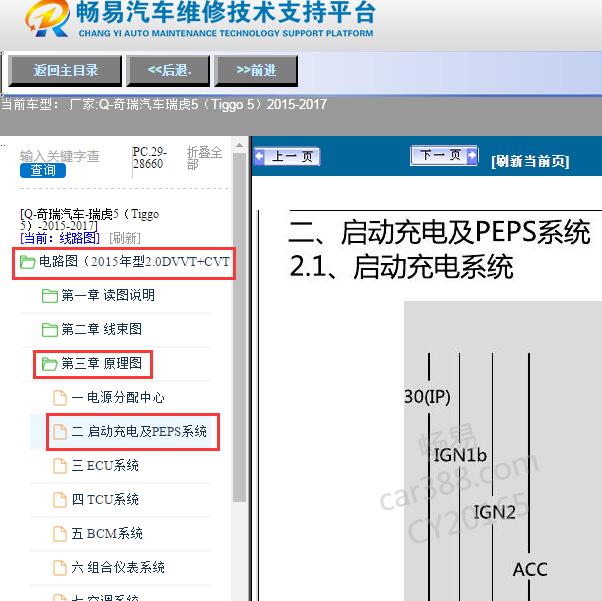Click the ACC label in diagram
Screen dimensions: 602x601
point(530,569)
